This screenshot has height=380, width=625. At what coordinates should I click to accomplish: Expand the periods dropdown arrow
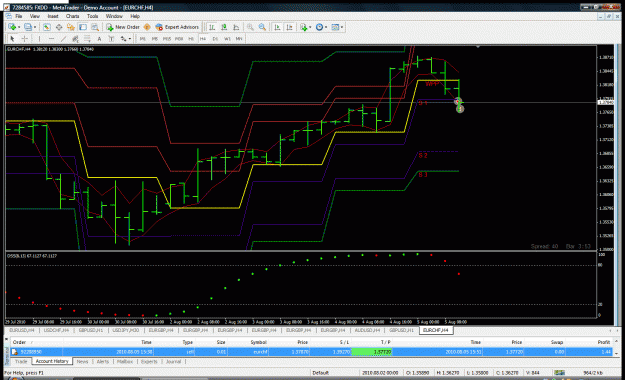[326, 28]
